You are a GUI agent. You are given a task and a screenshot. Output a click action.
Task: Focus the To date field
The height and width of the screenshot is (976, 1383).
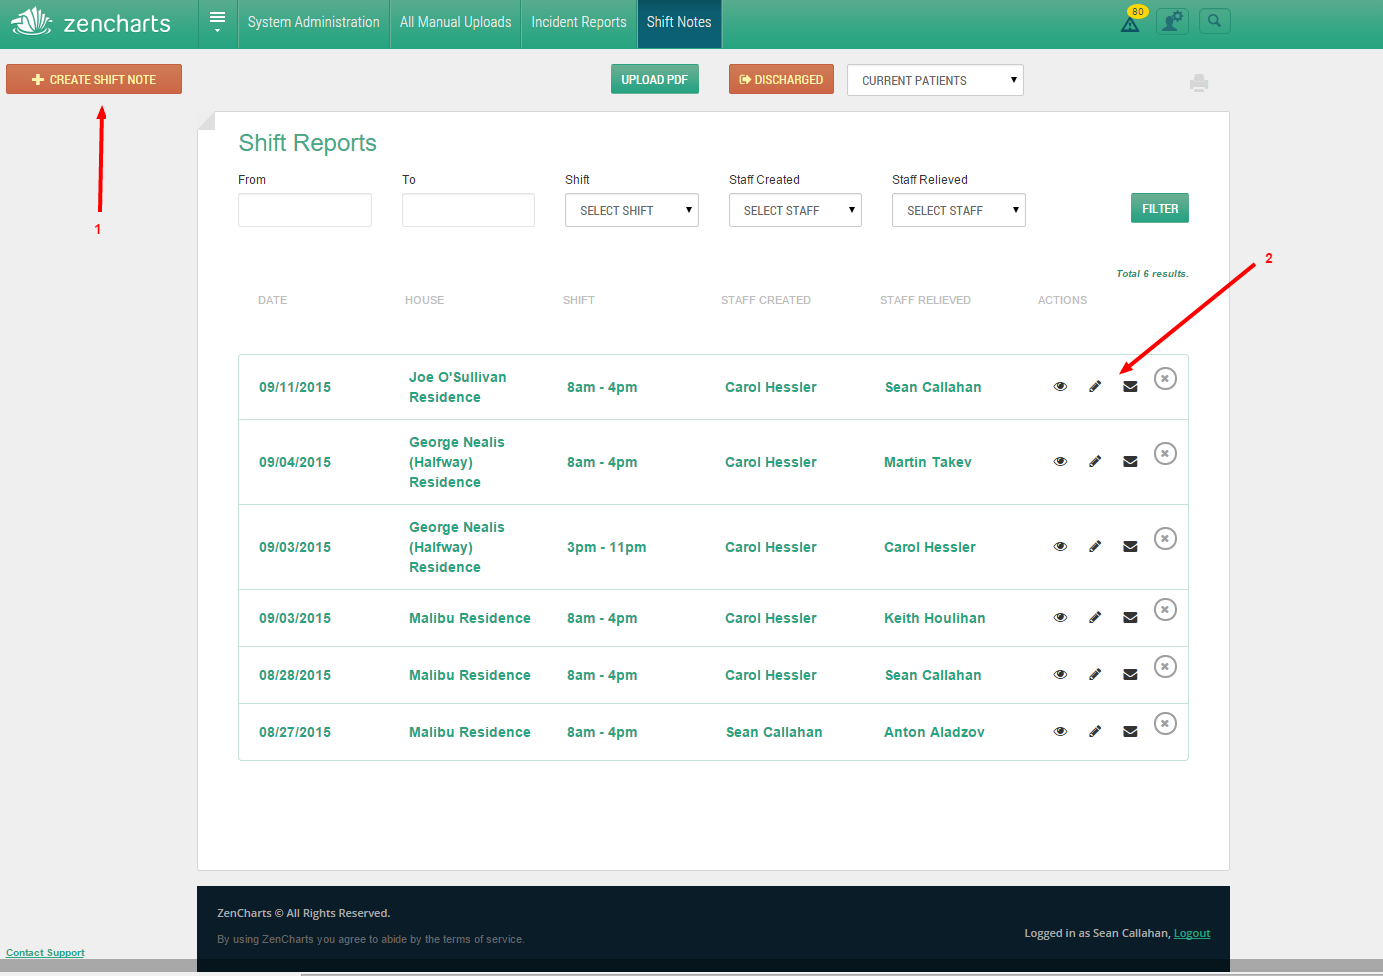point(468,210)
